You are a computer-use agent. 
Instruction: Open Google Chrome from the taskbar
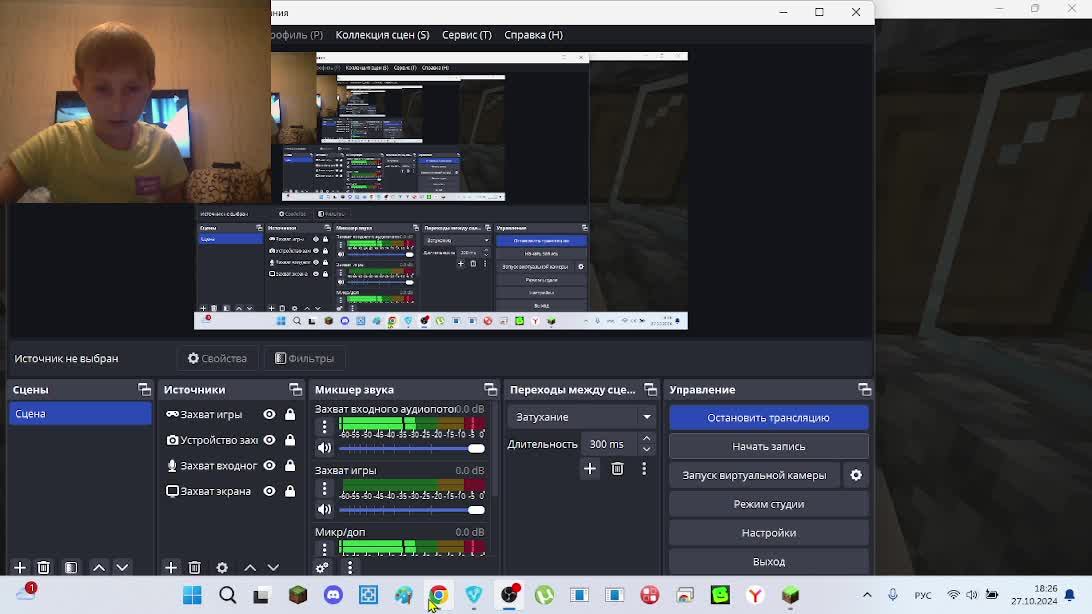pyautogui.click(x=439, y=595)
